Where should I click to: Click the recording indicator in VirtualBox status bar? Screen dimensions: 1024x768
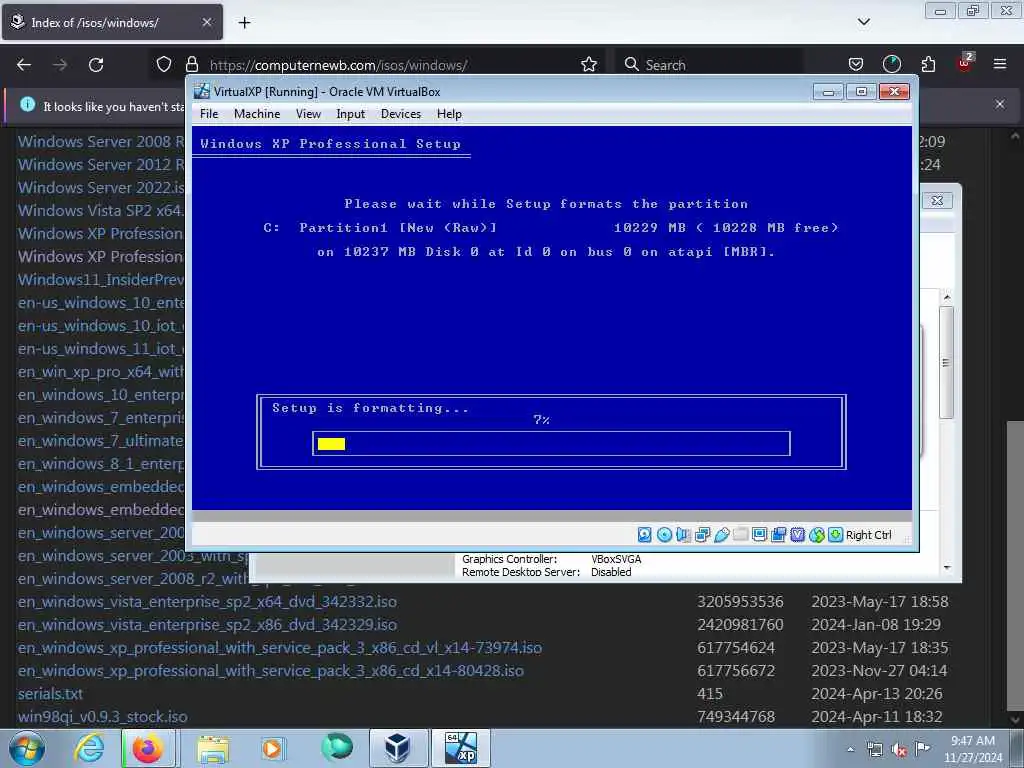tap(778, 535)
